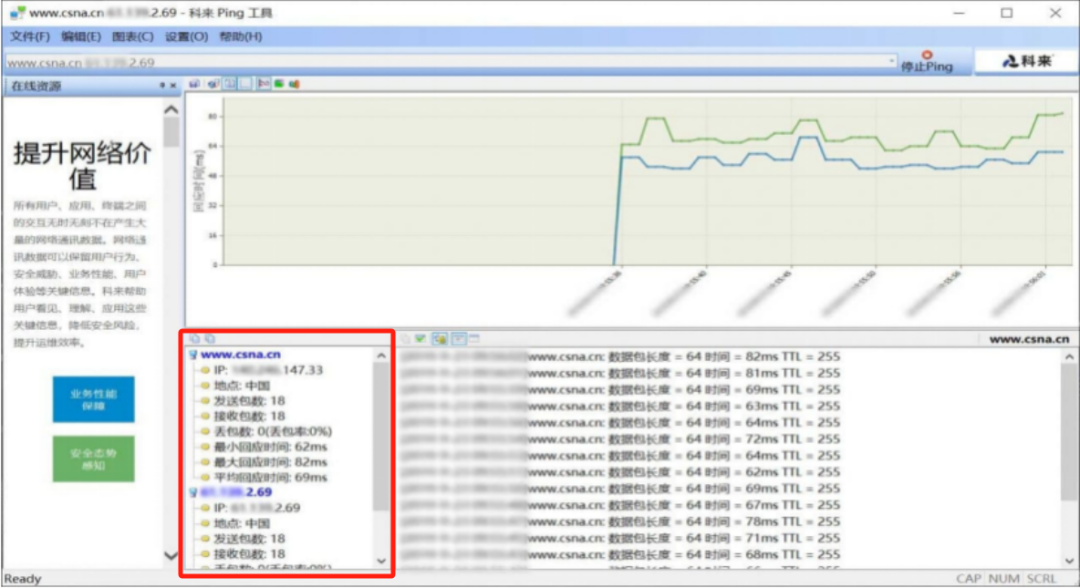Close the 在线资源 panel

[173, 85]
